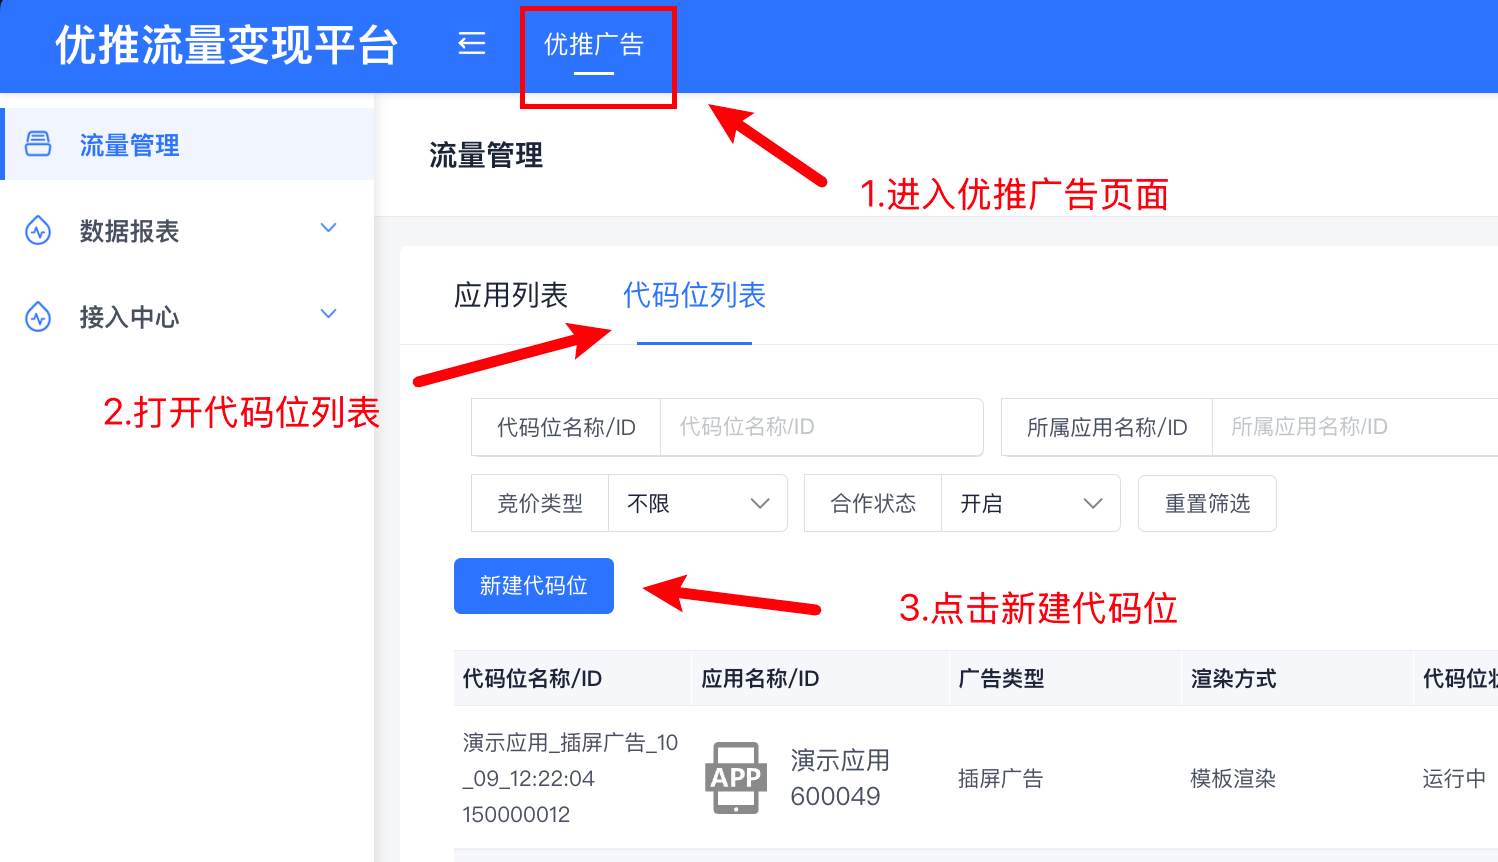Switch to the 应用列表 tab
This screenshot has width=1498, height=862.
pos(511,295)
